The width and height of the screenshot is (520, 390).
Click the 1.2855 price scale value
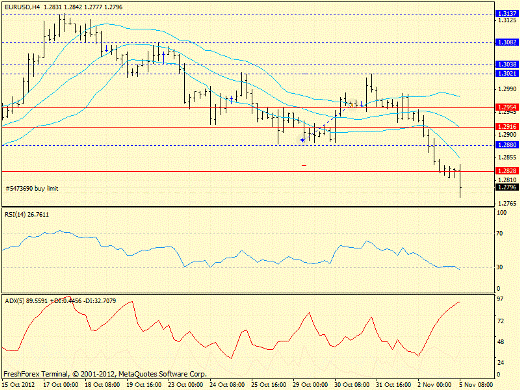point(507,157)
